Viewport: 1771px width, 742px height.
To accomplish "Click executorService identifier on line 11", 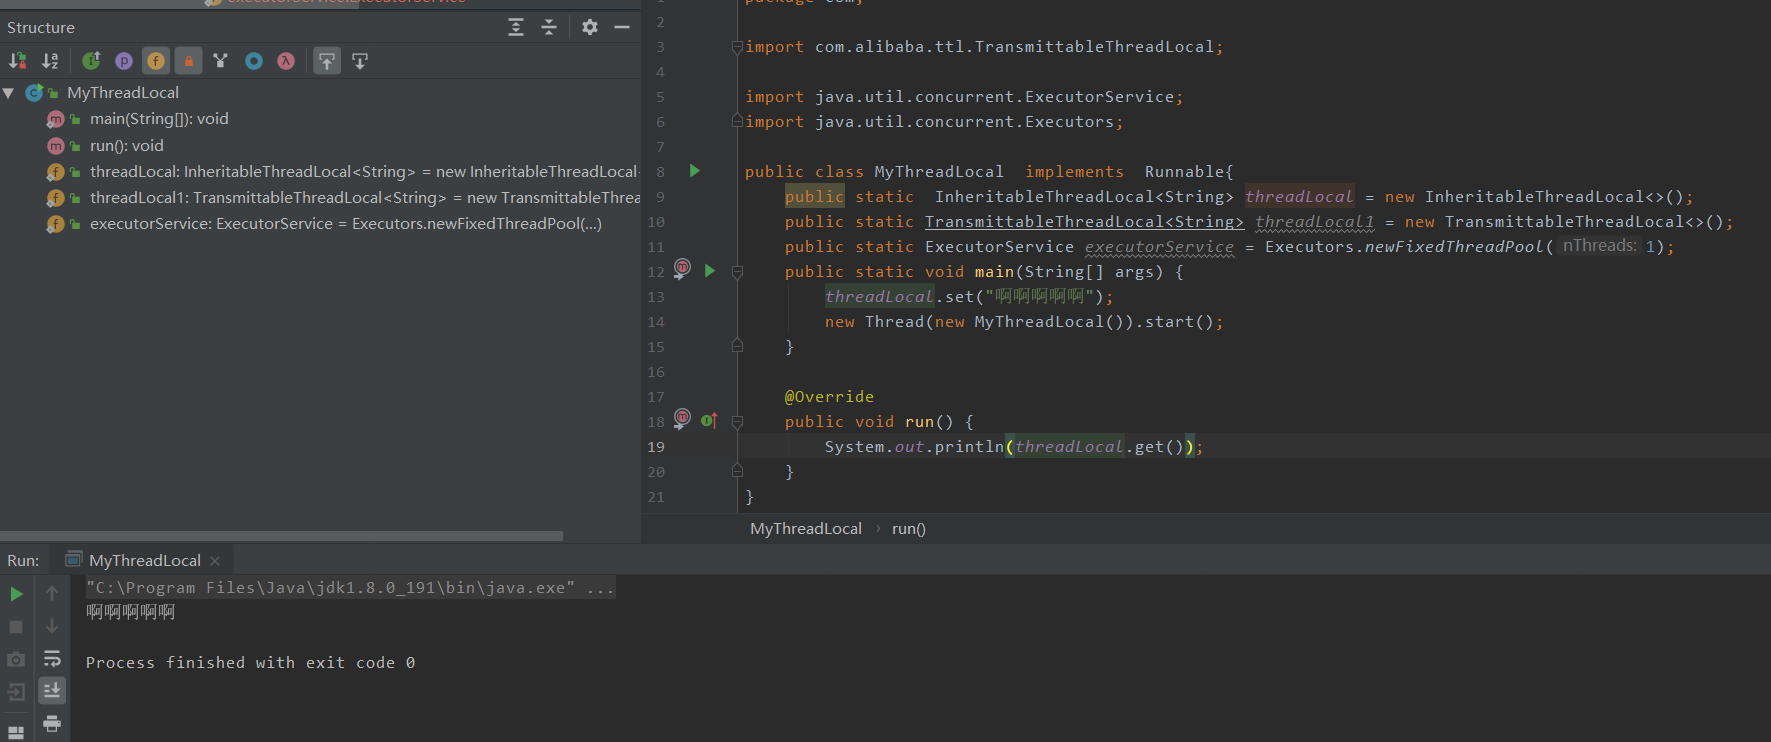I will [1159, 247].
